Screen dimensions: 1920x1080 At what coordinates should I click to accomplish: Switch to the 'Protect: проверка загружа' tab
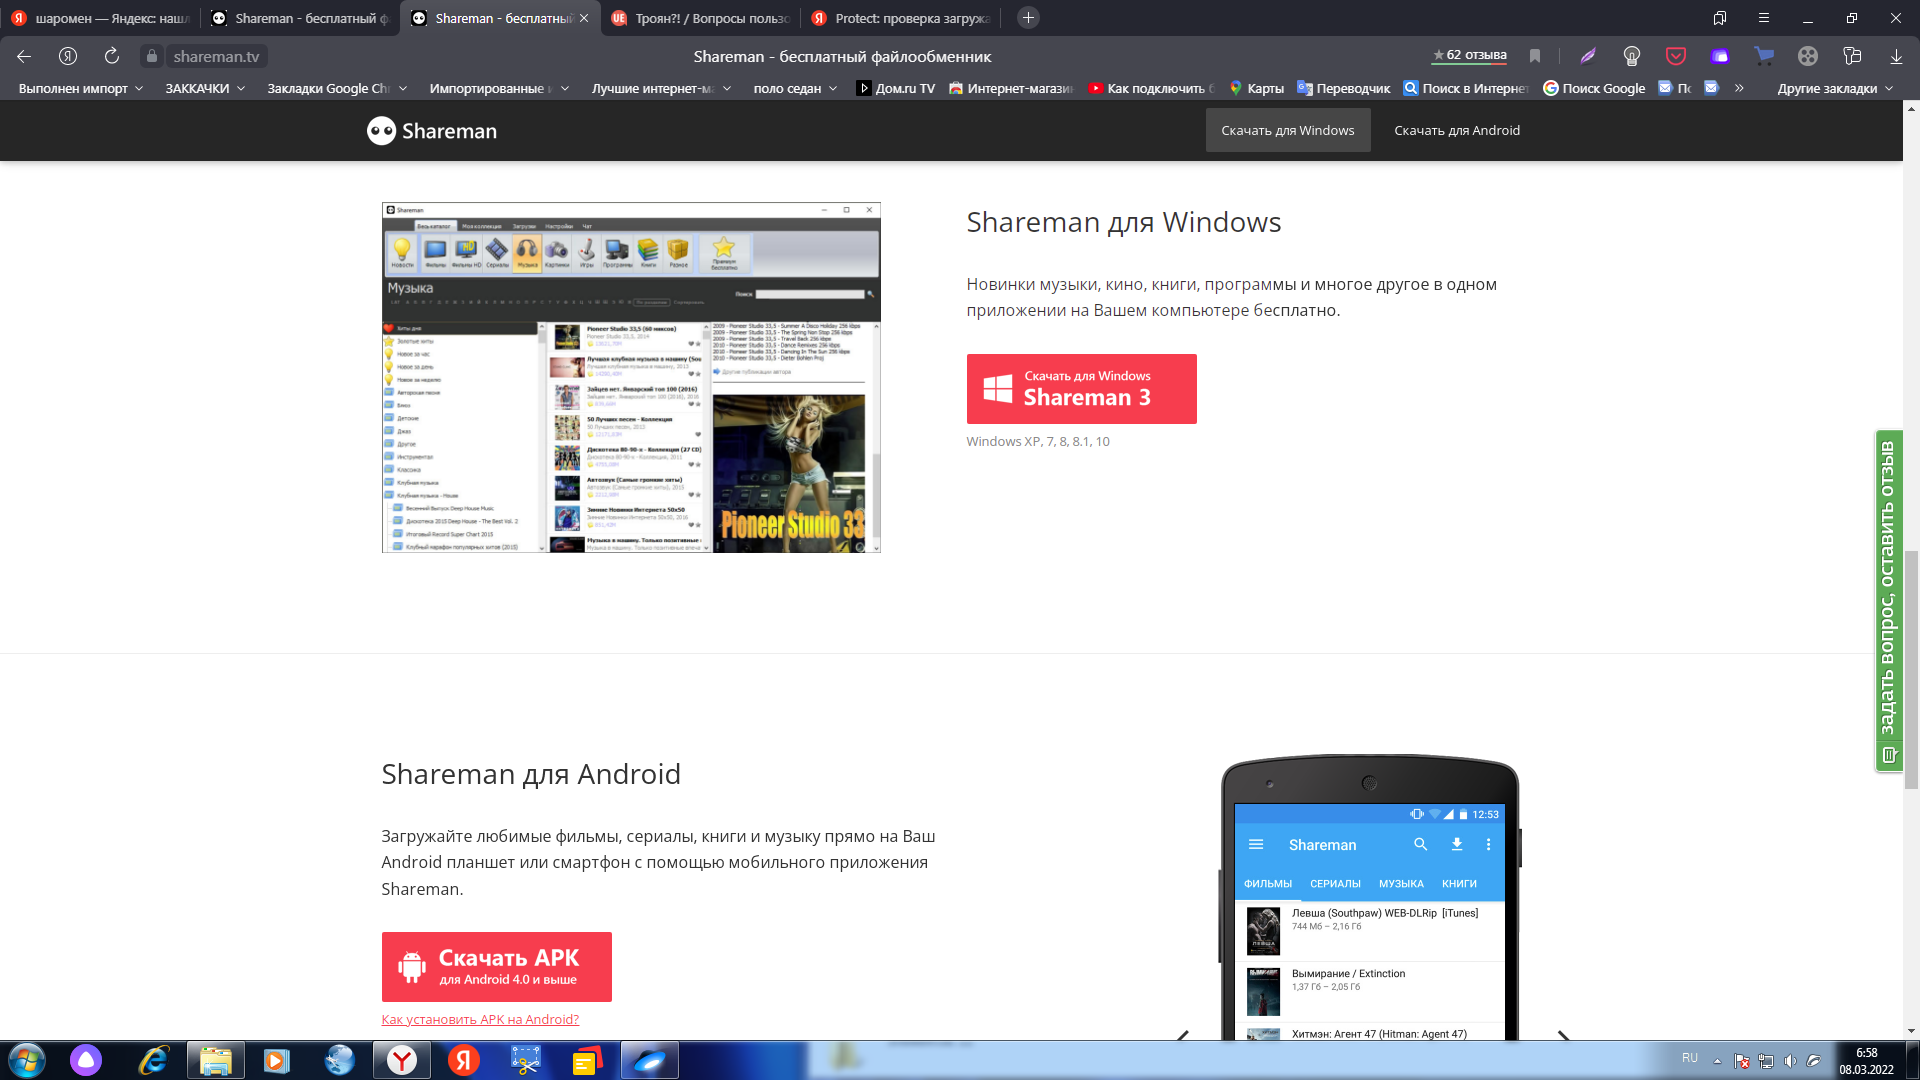click(x=900, y=18)
